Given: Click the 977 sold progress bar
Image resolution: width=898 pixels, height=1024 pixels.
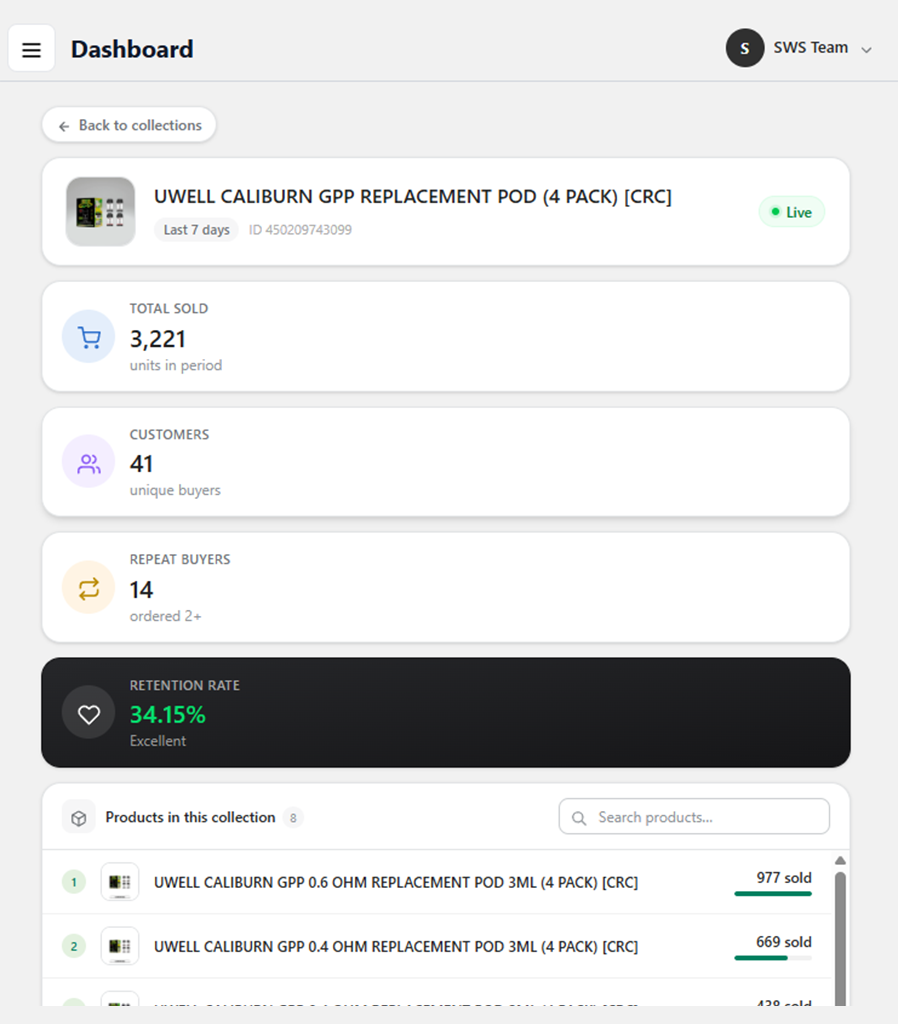Looking at the screenshot, I should point(773,893).
